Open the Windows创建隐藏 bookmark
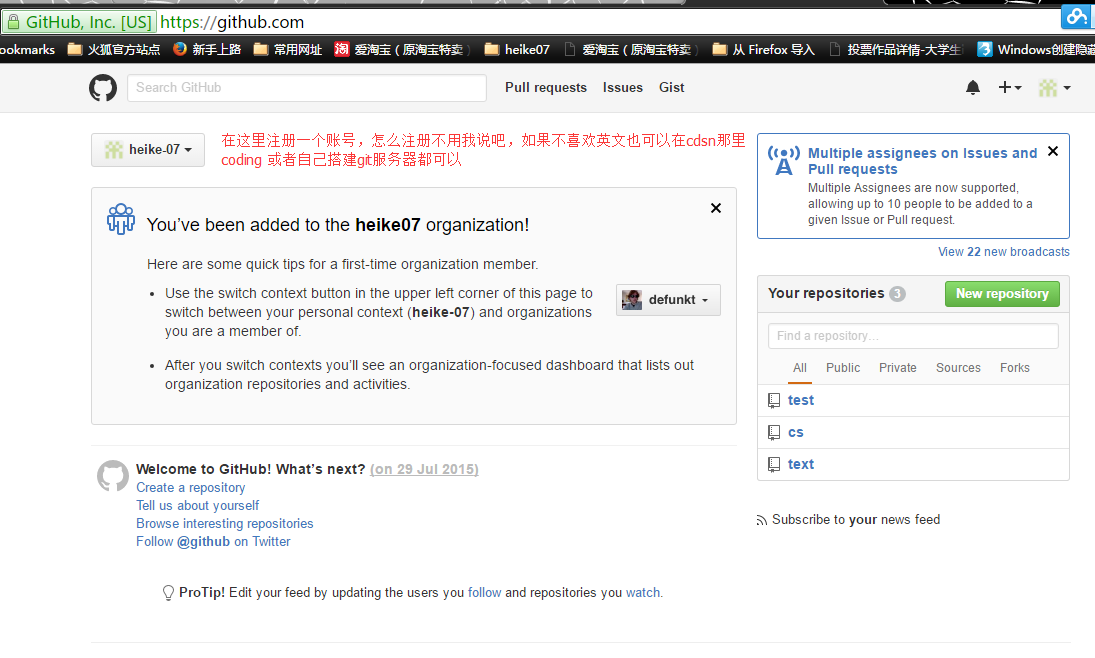Image resolution: width=1095 pixels, height=658 pixels. click(x=1036, y=50)
